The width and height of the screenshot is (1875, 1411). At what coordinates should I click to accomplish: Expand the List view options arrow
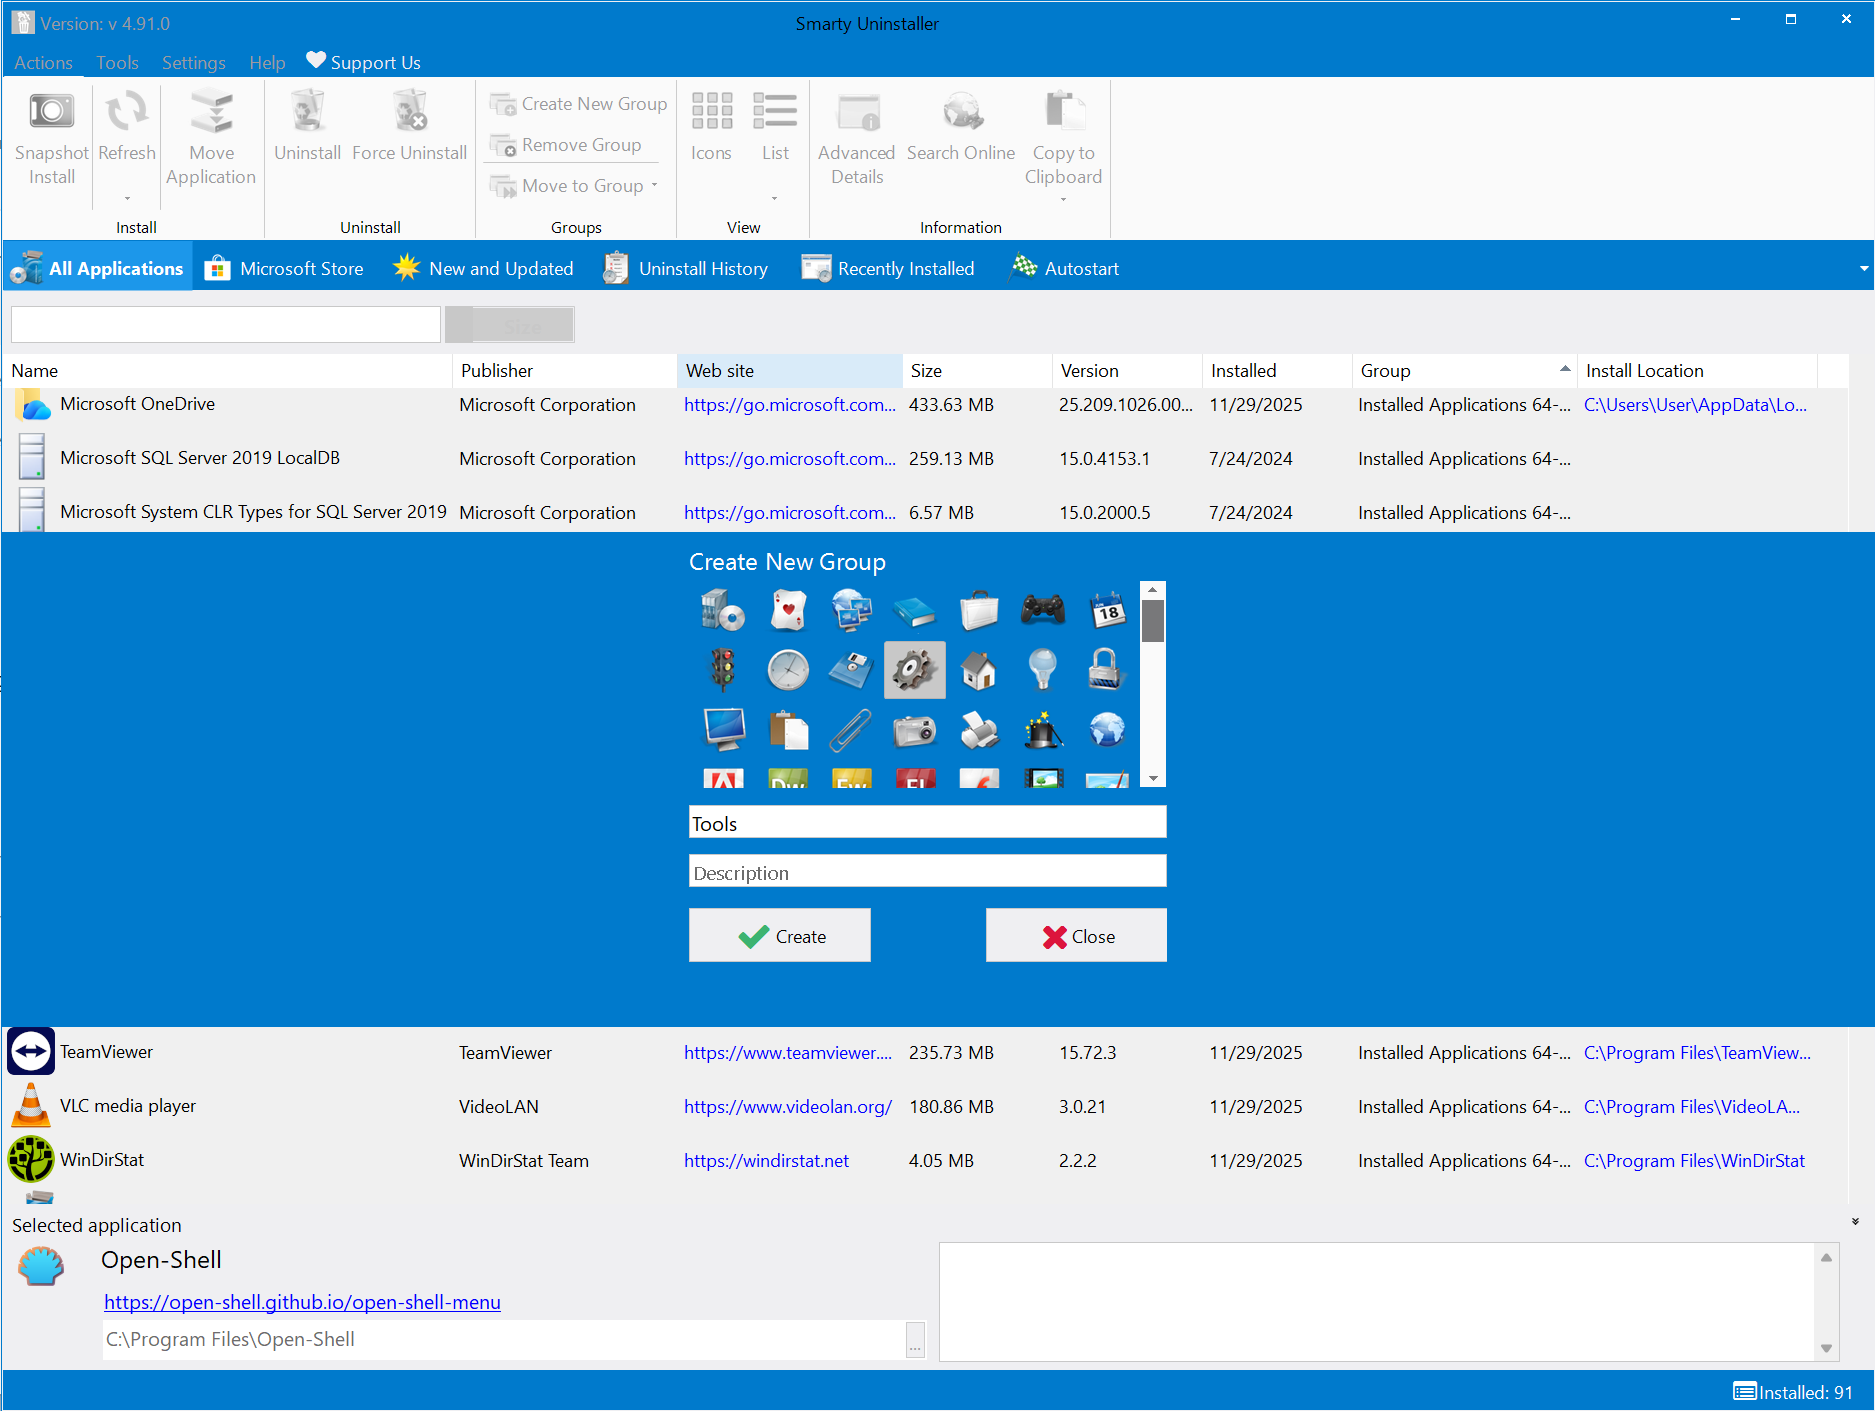776,198
